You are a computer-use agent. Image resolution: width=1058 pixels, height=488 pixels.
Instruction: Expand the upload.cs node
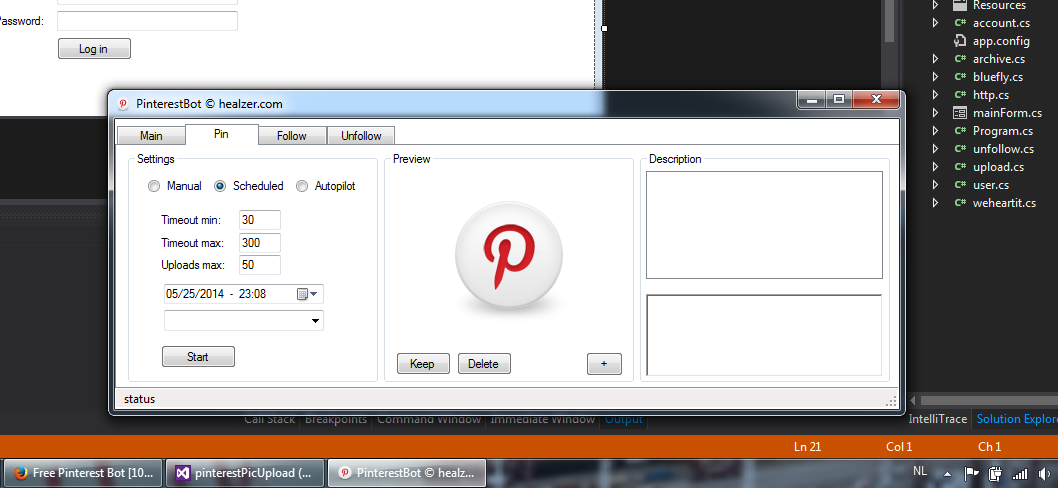[935, 167]
